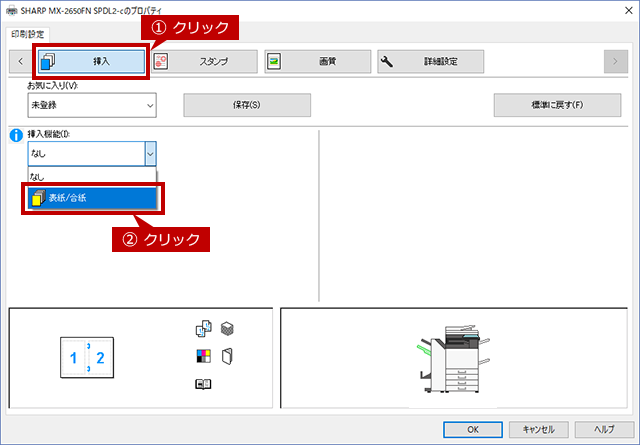Click the picture icon on 画質 tab
The image size is (640, 445).
pyautogui.click(x=274, y=62)
